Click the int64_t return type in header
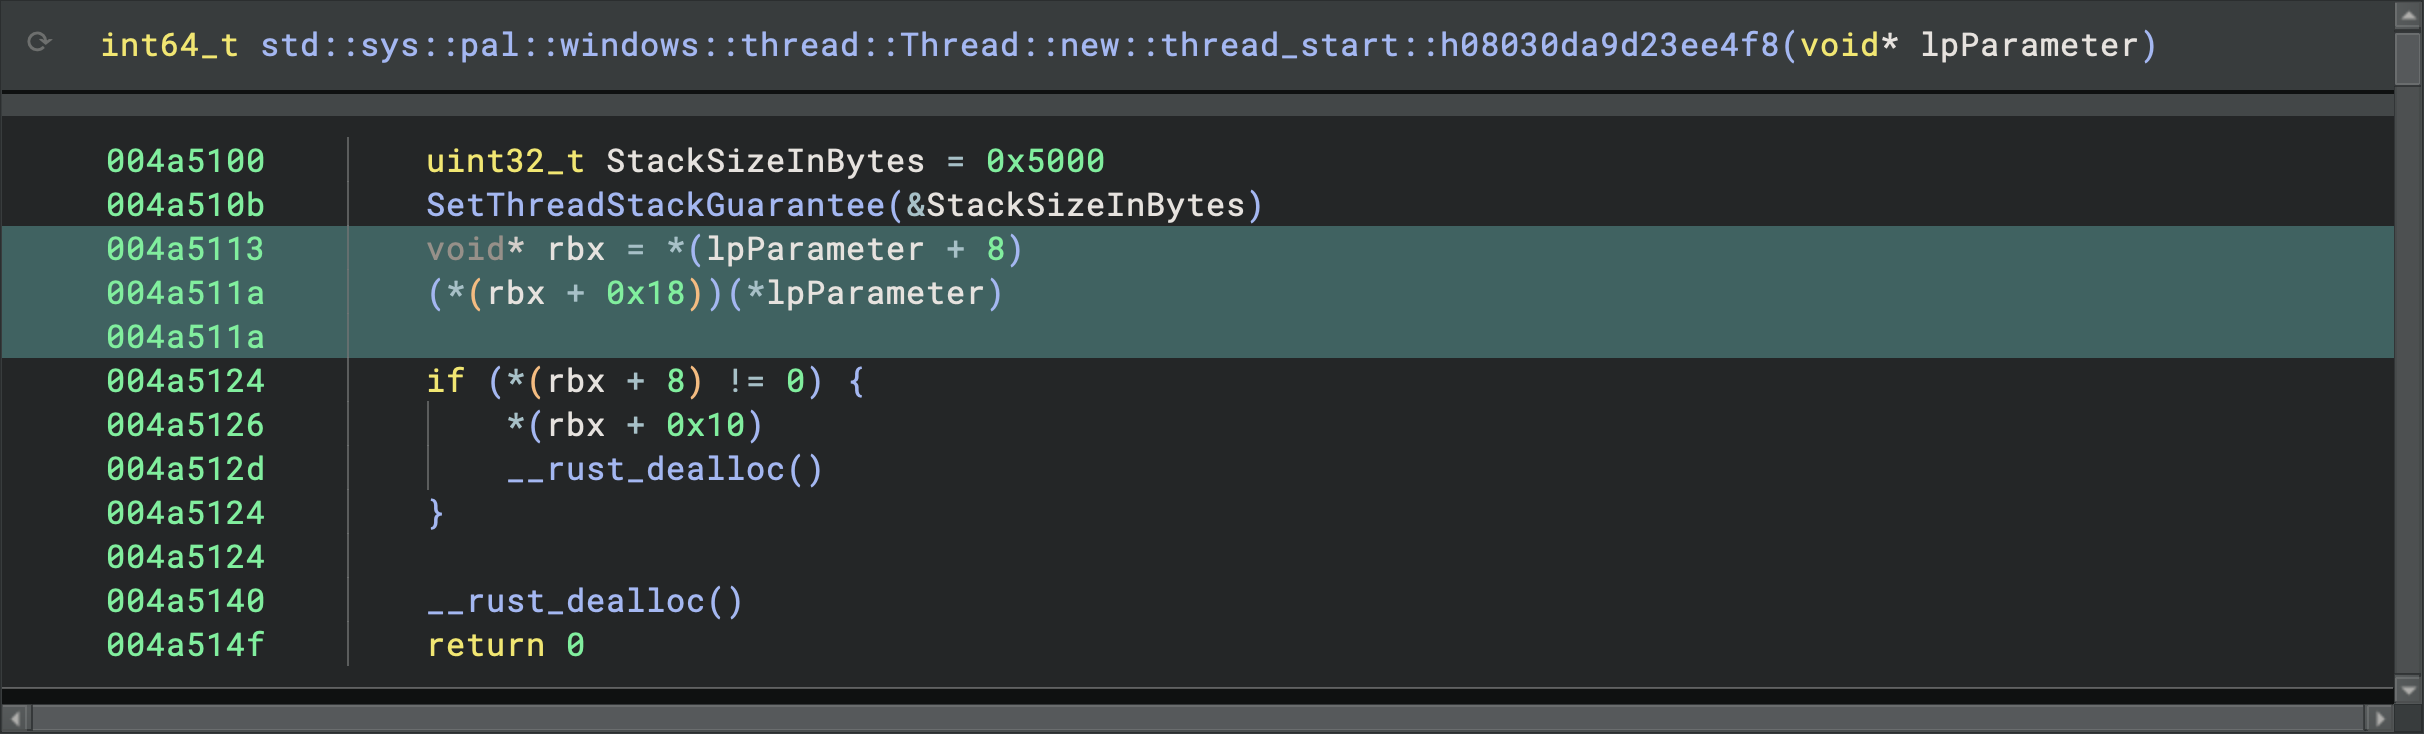Image resolution: width=2424 pixels, height=734 pixels. point(169,45)
